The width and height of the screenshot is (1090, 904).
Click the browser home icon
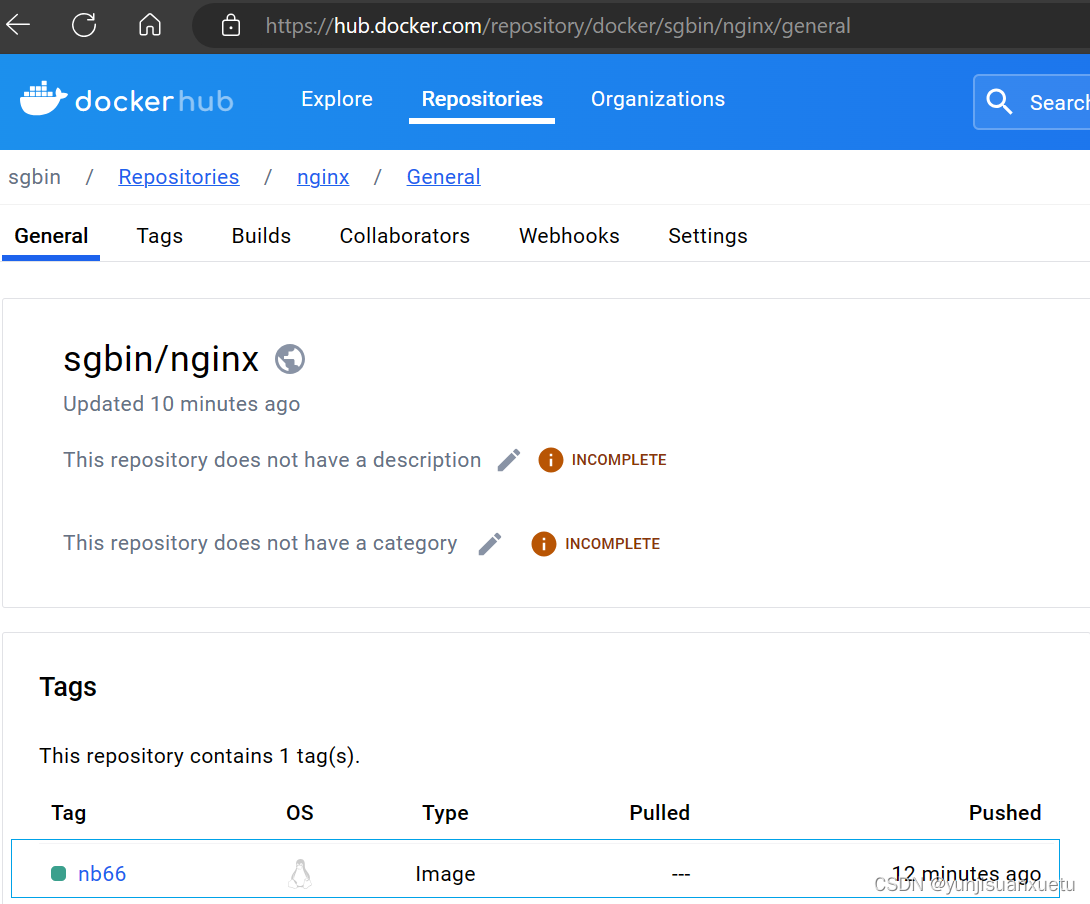(150, 25)
